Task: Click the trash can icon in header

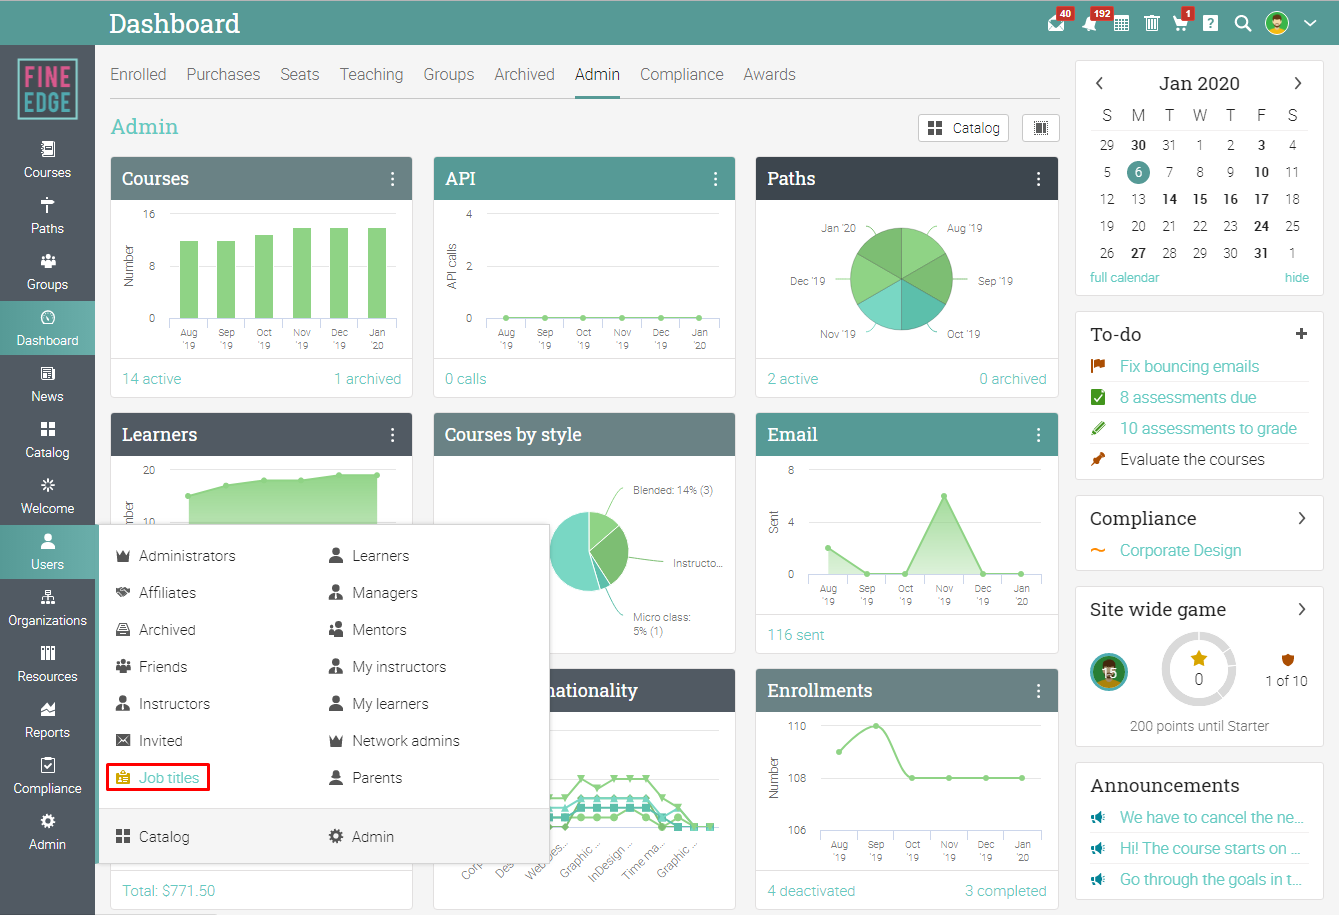Action: coord(1152,23)
